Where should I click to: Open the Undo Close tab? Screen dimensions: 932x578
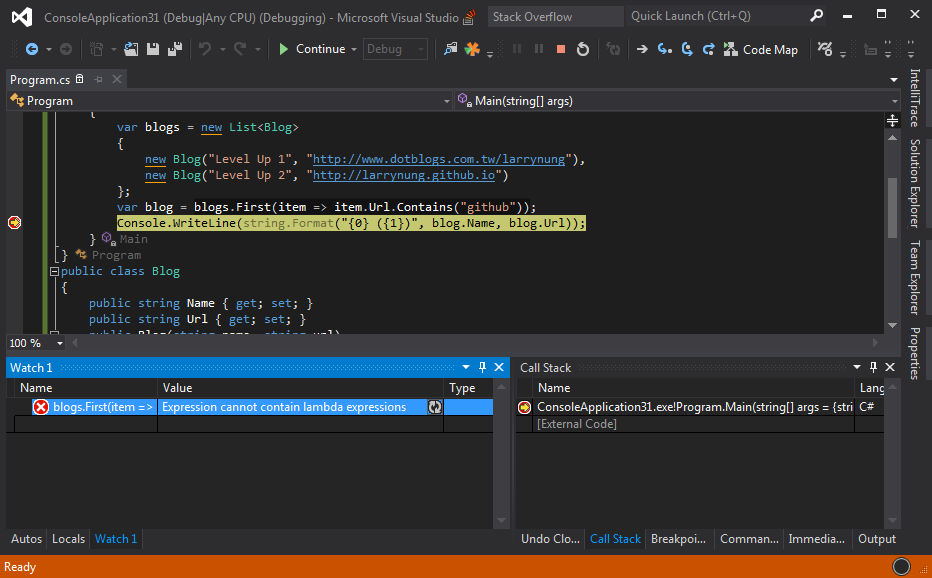coord(550,539)
